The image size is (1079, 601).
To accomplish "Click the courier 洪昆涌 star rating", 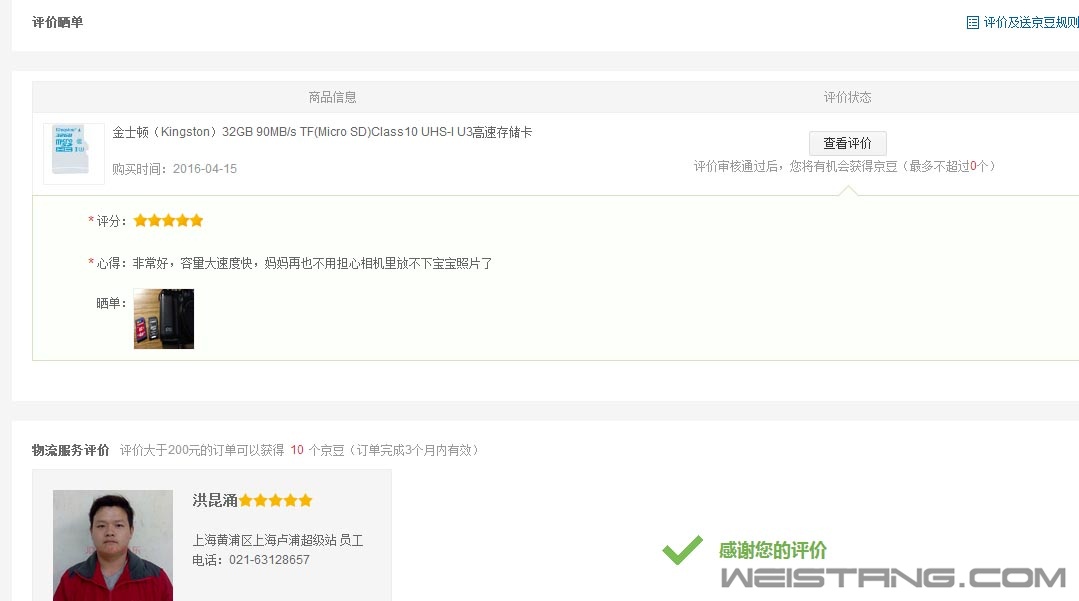I will [275, 500].
